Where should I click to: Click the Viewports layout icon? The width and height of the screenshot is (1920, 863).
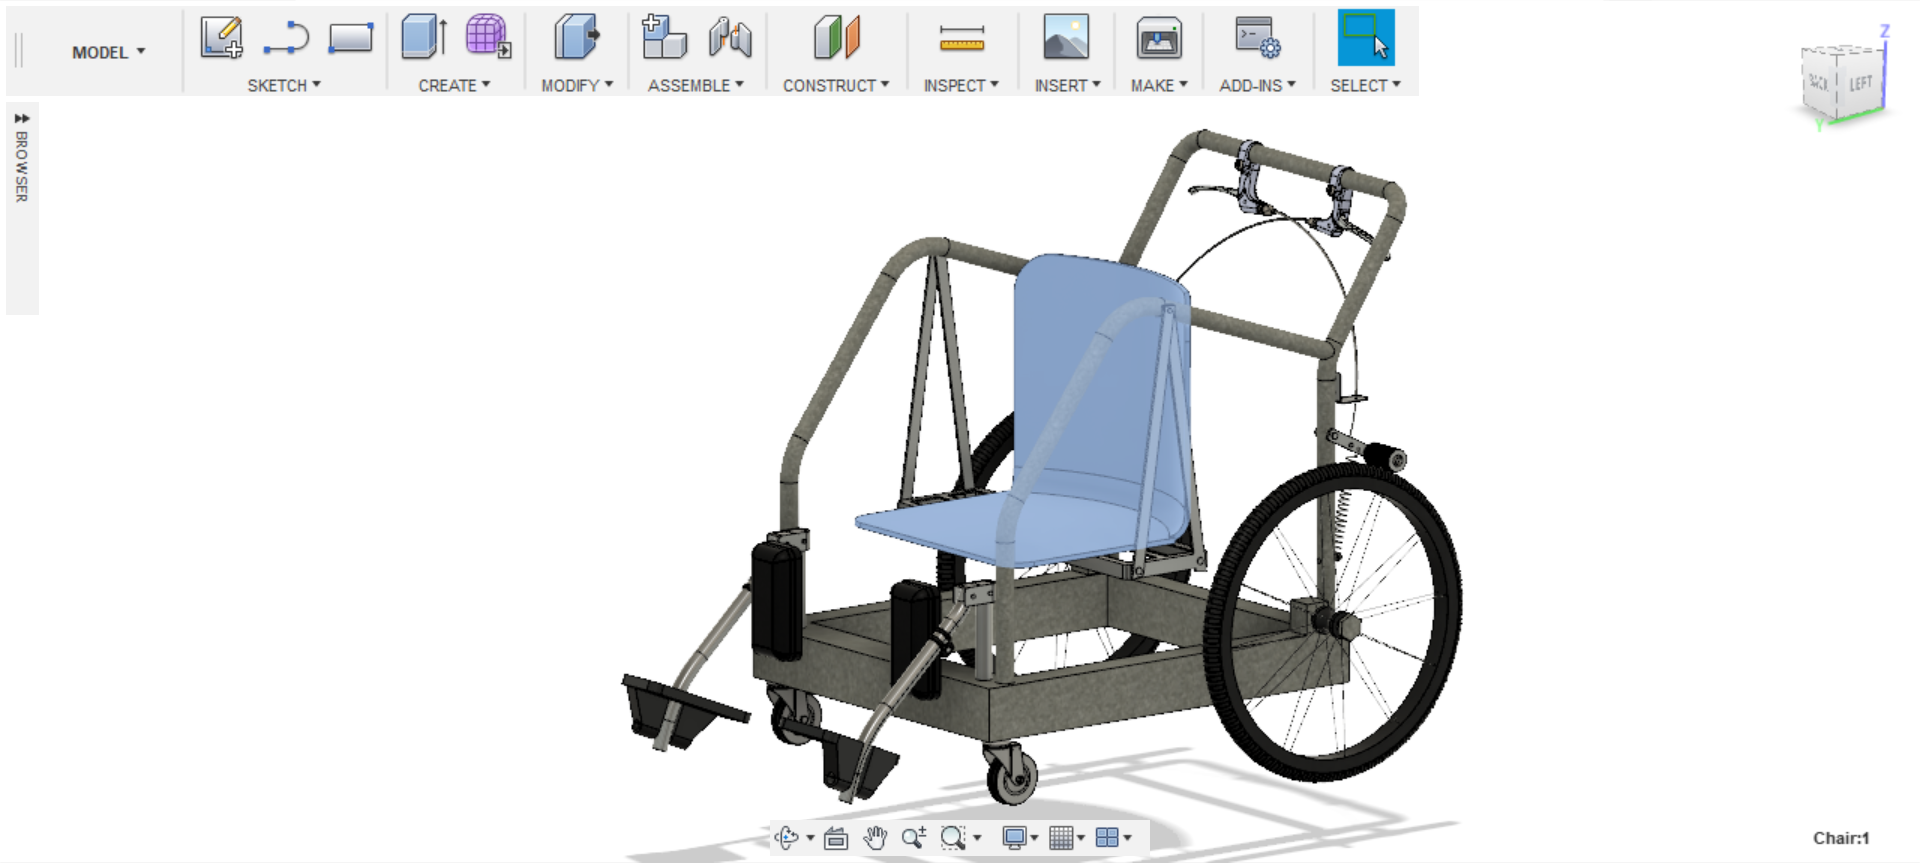[x=1107, y=837]
